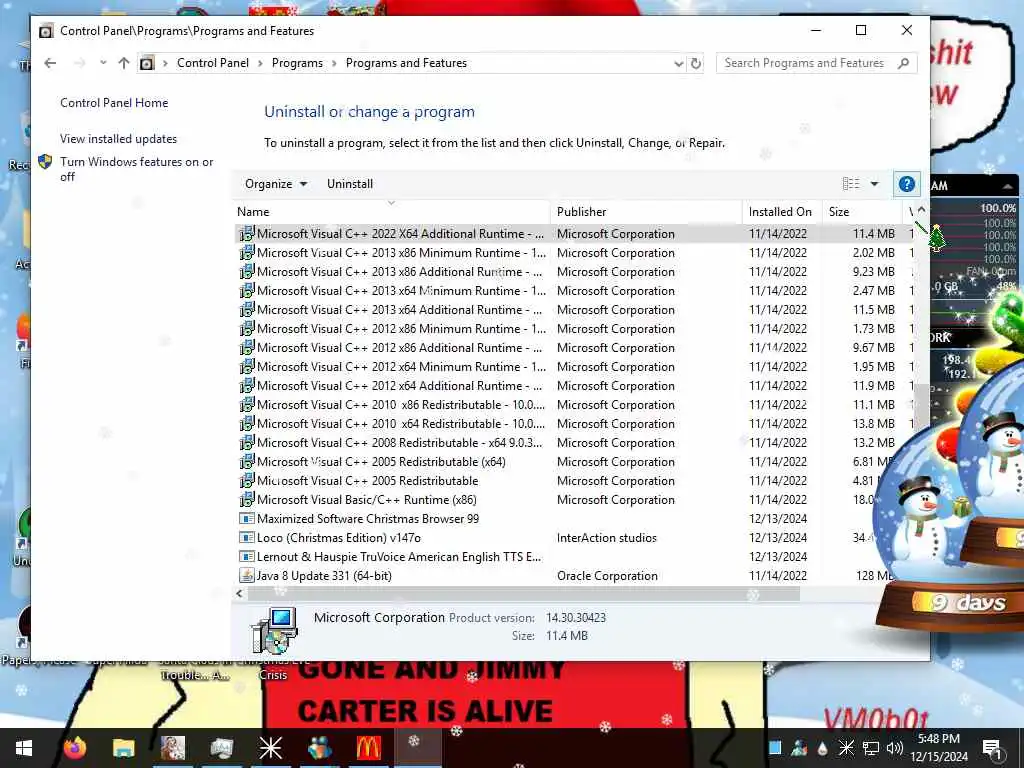Click chevron after Programs breadcrumb
The image size is (1024, 768).
[334, 63]
